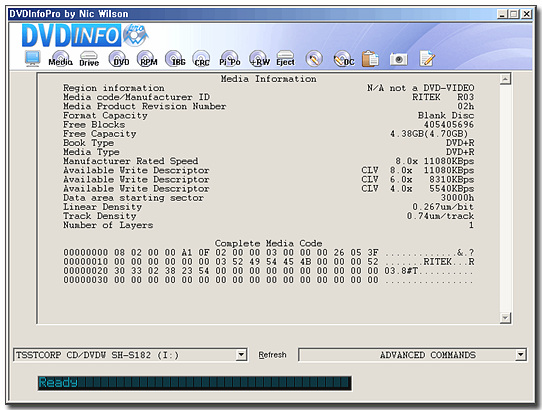Click the 'Number of Layers' label
The width and height of the screenshot is (542, 410).
(108, 225)
